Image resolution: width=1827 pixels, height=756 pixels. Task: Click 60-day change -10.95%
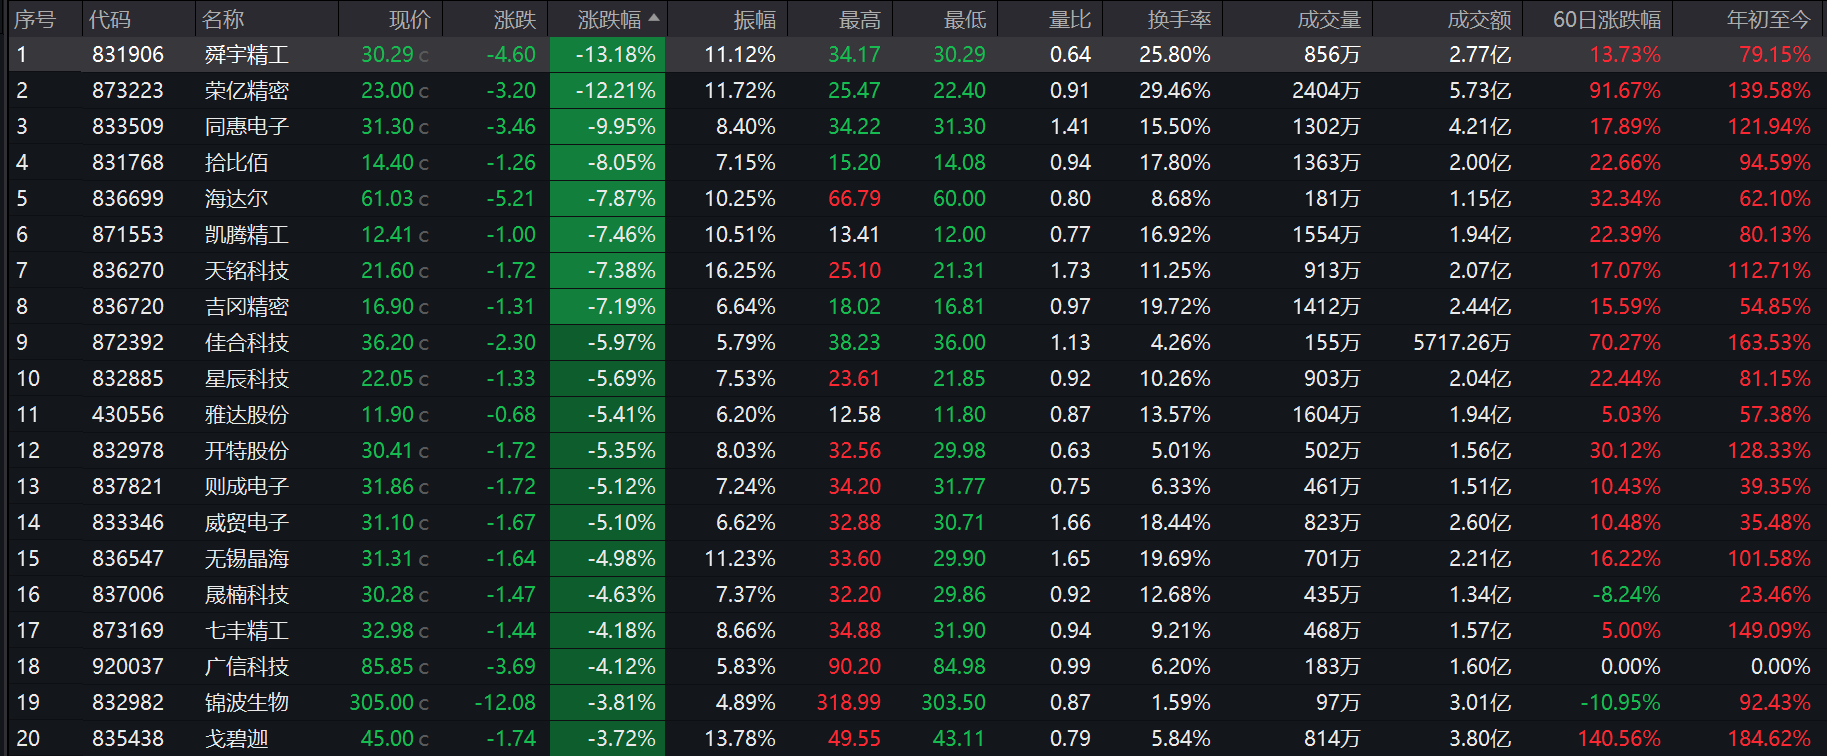tap(1620, 703)
